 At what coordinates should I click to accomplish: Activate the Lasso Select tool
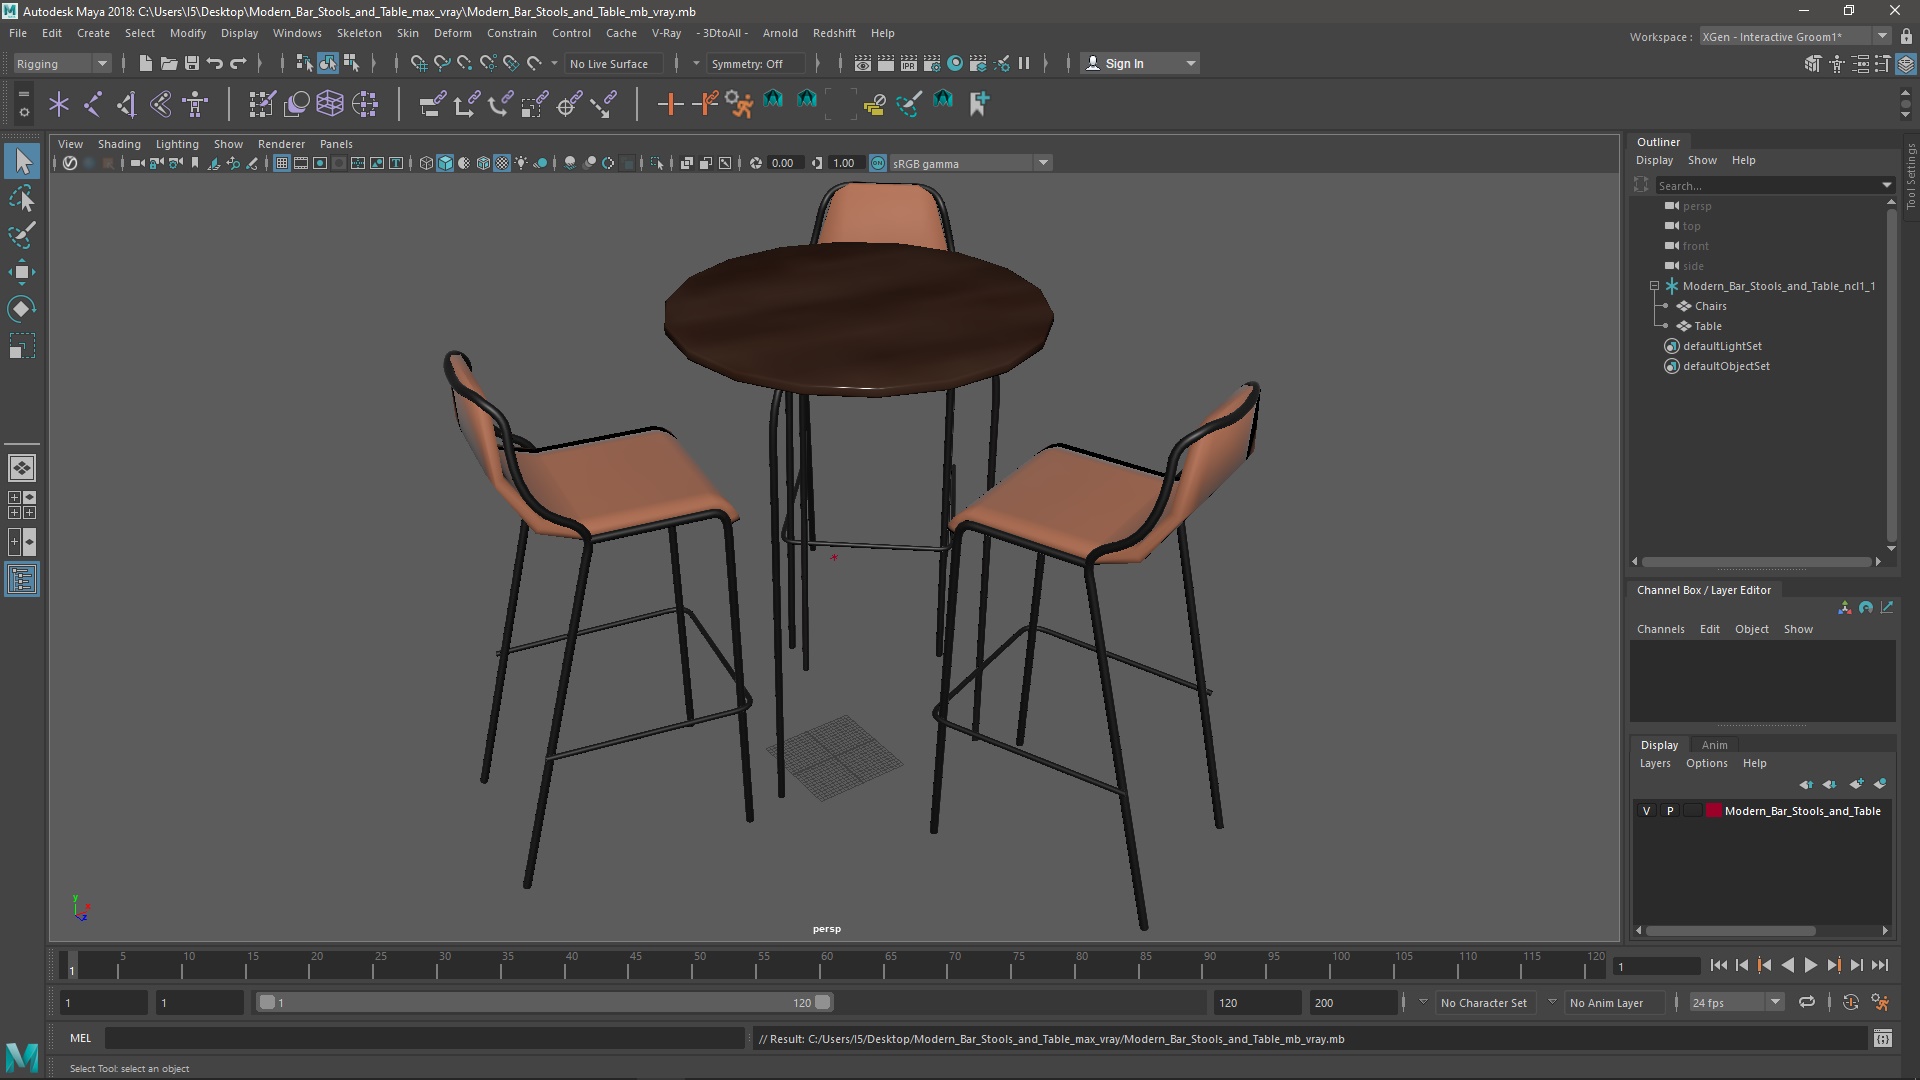22,198
